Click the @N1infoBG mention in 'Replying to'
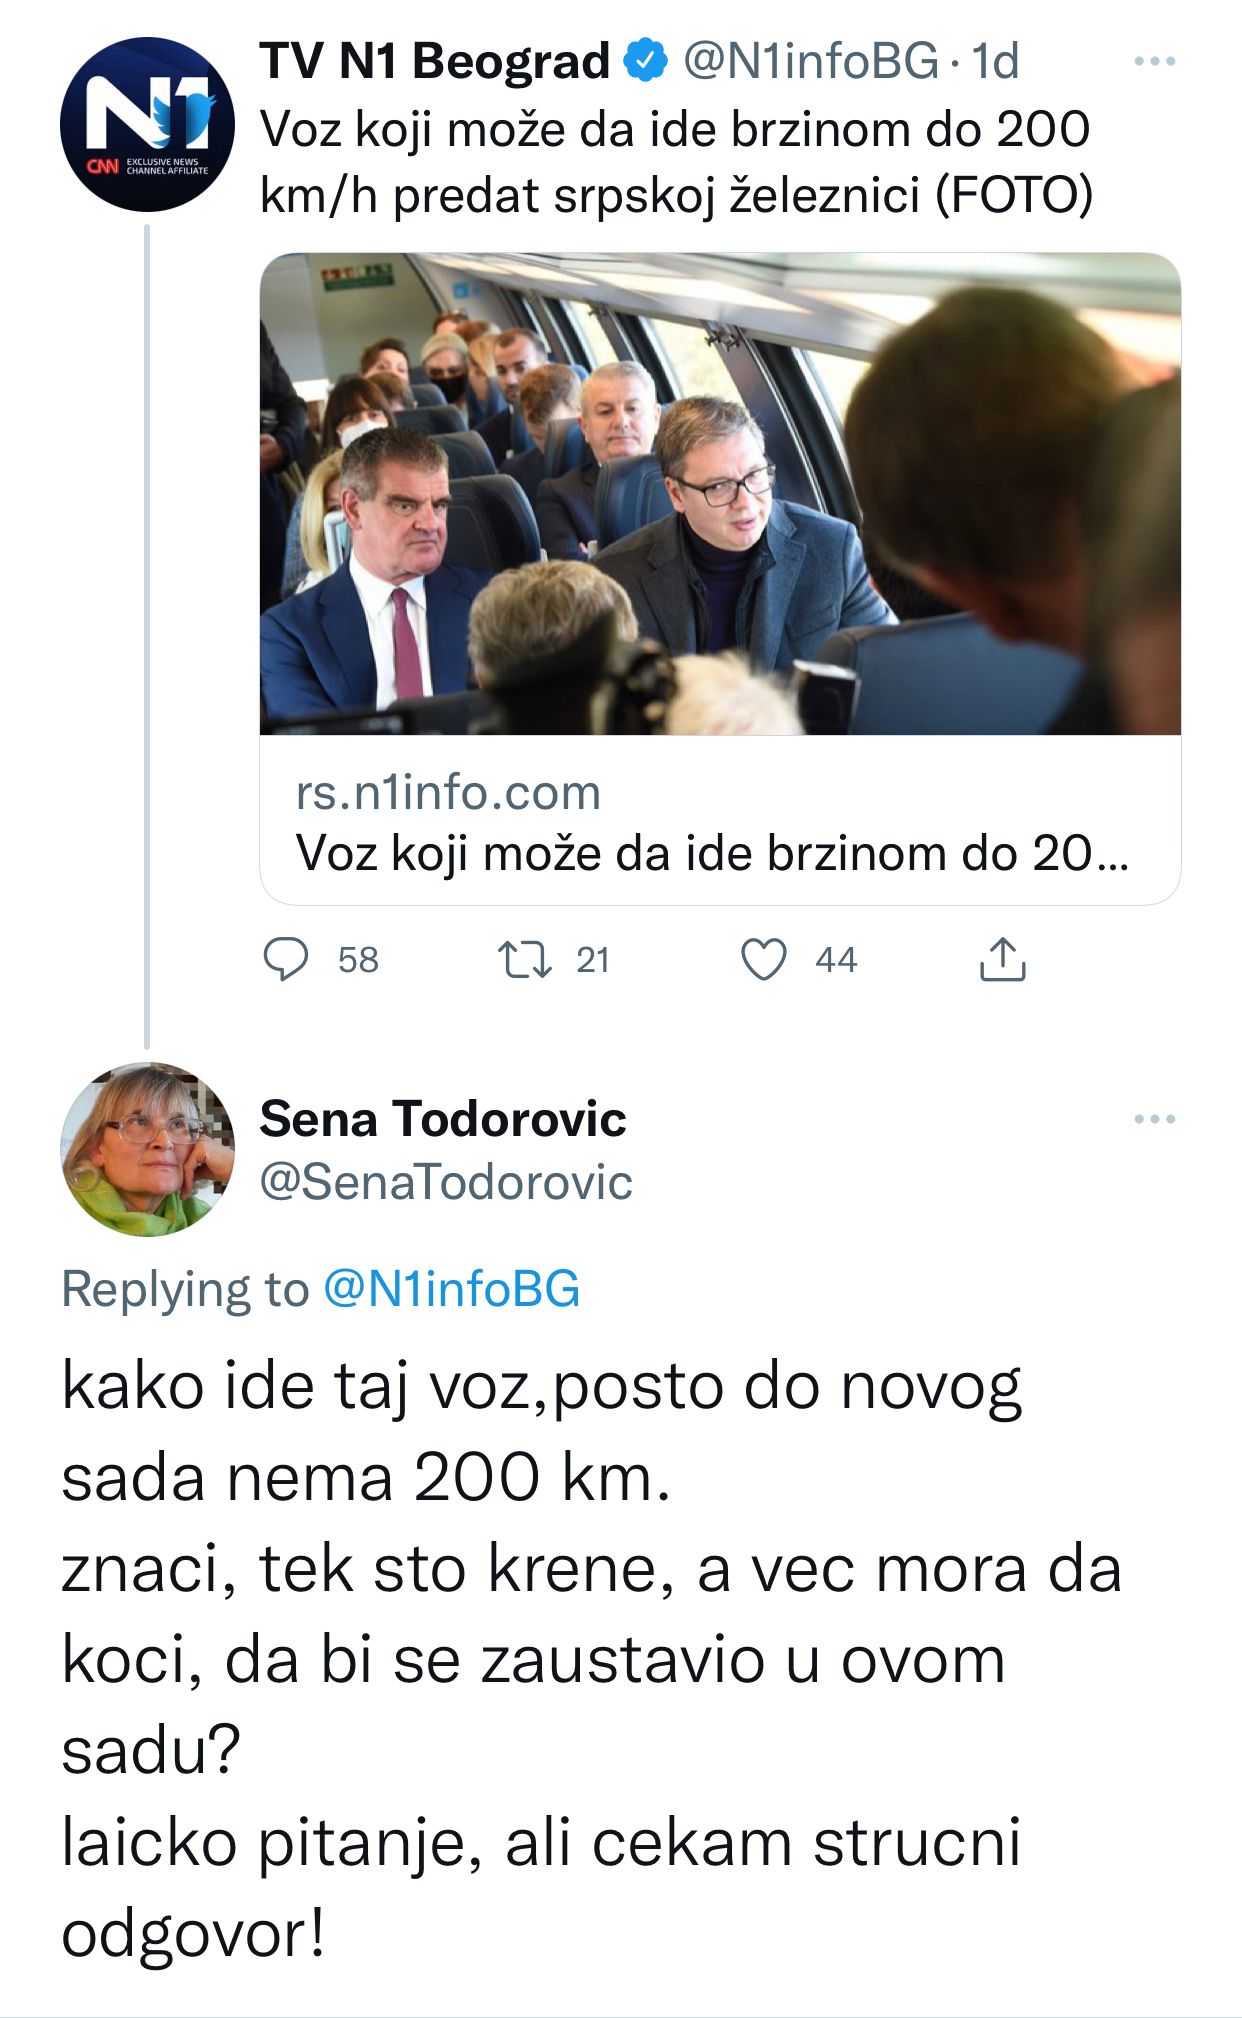Image resolution: width=1242 pixels, height=2018 pixels. click(x=451, y=1288)
